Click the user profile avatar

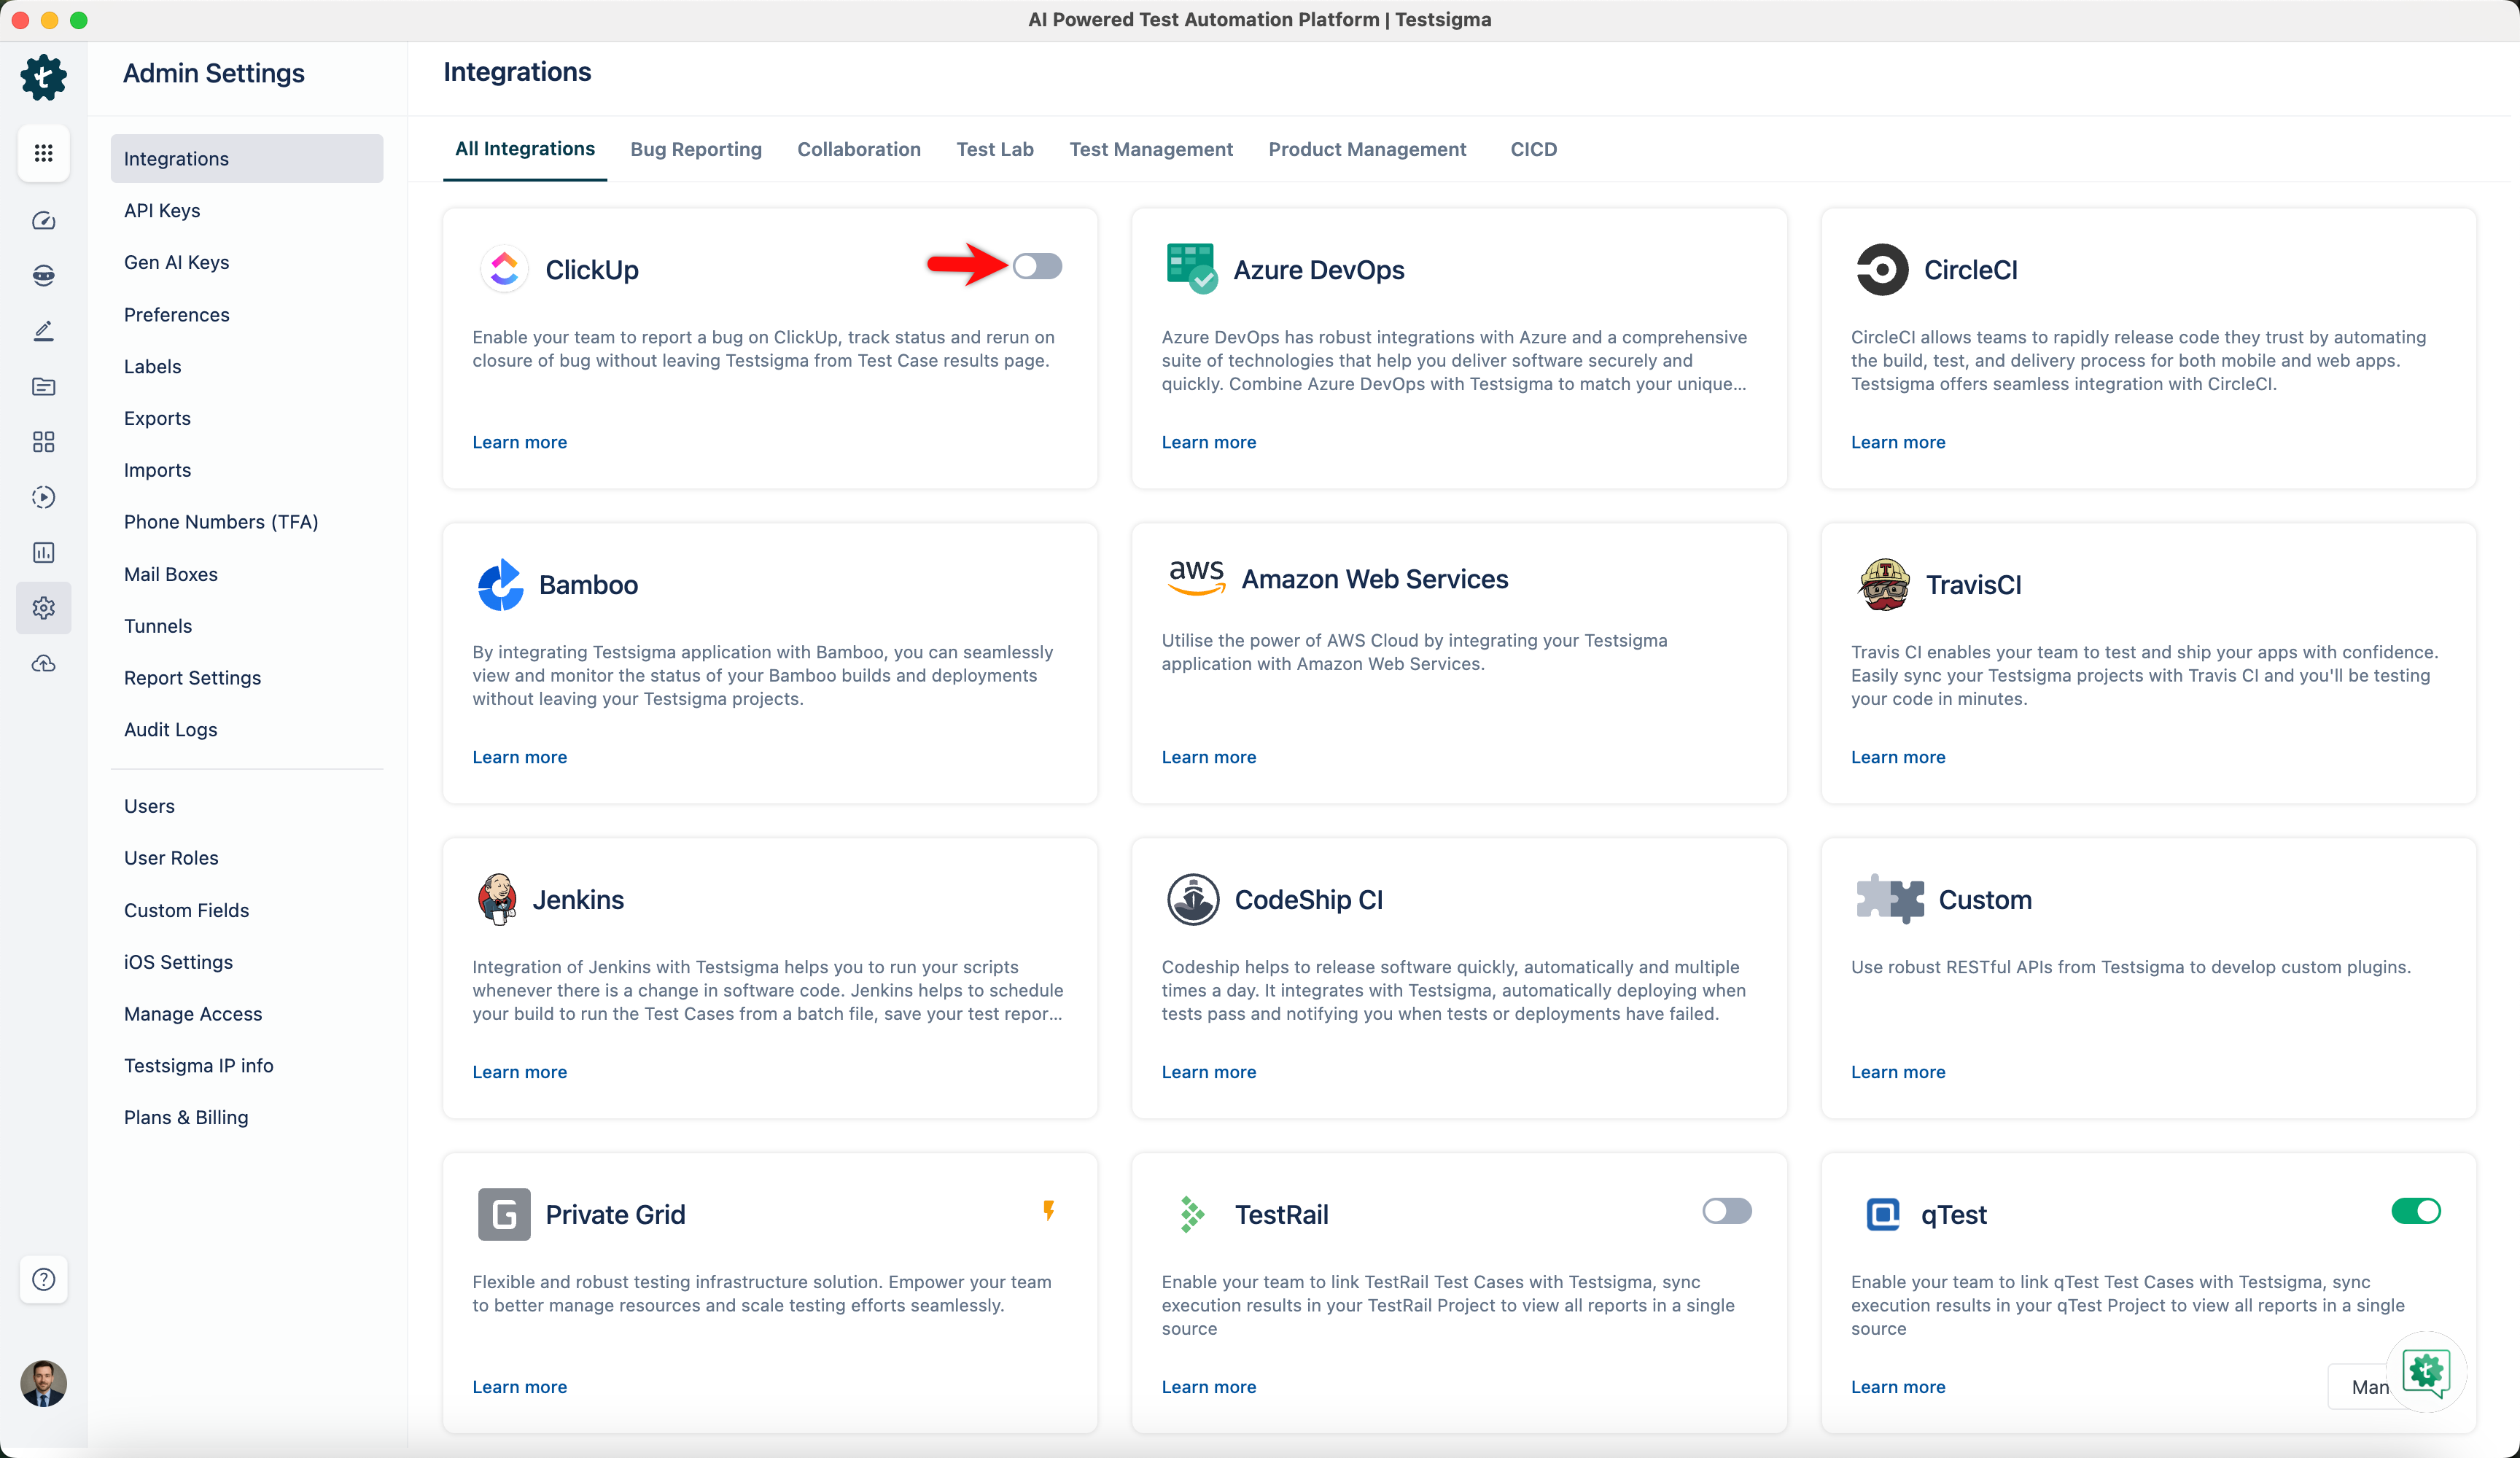(x=43, y=1383)
